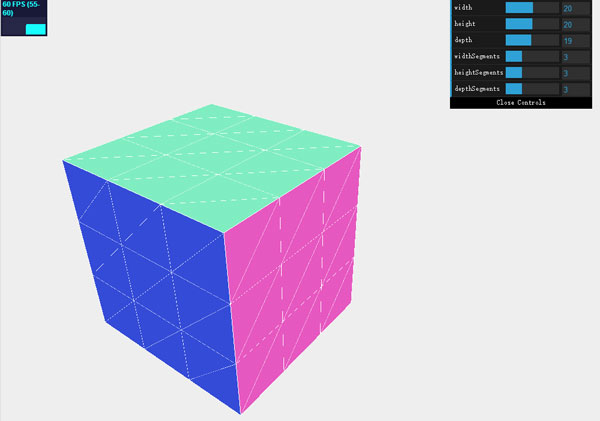The height and width of the screenshot is (421, 600).
Task: Click the heightSegments number field
Action: coord(576,73)
